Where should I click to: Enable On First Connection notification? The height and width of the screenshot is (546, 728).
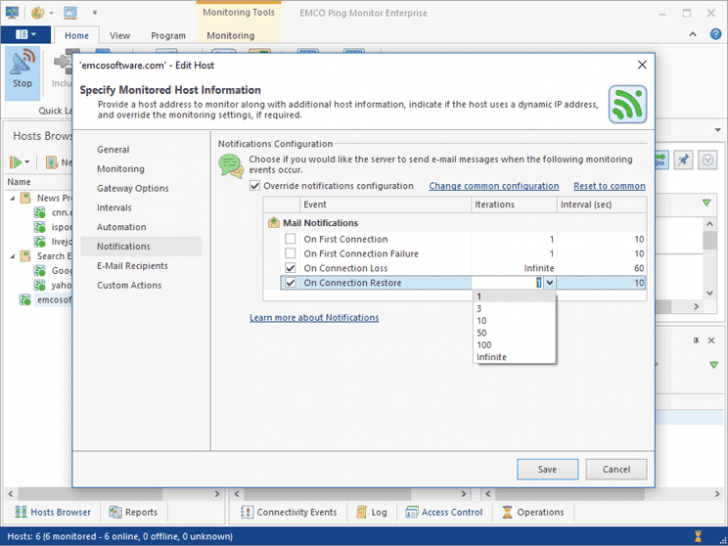290,240
